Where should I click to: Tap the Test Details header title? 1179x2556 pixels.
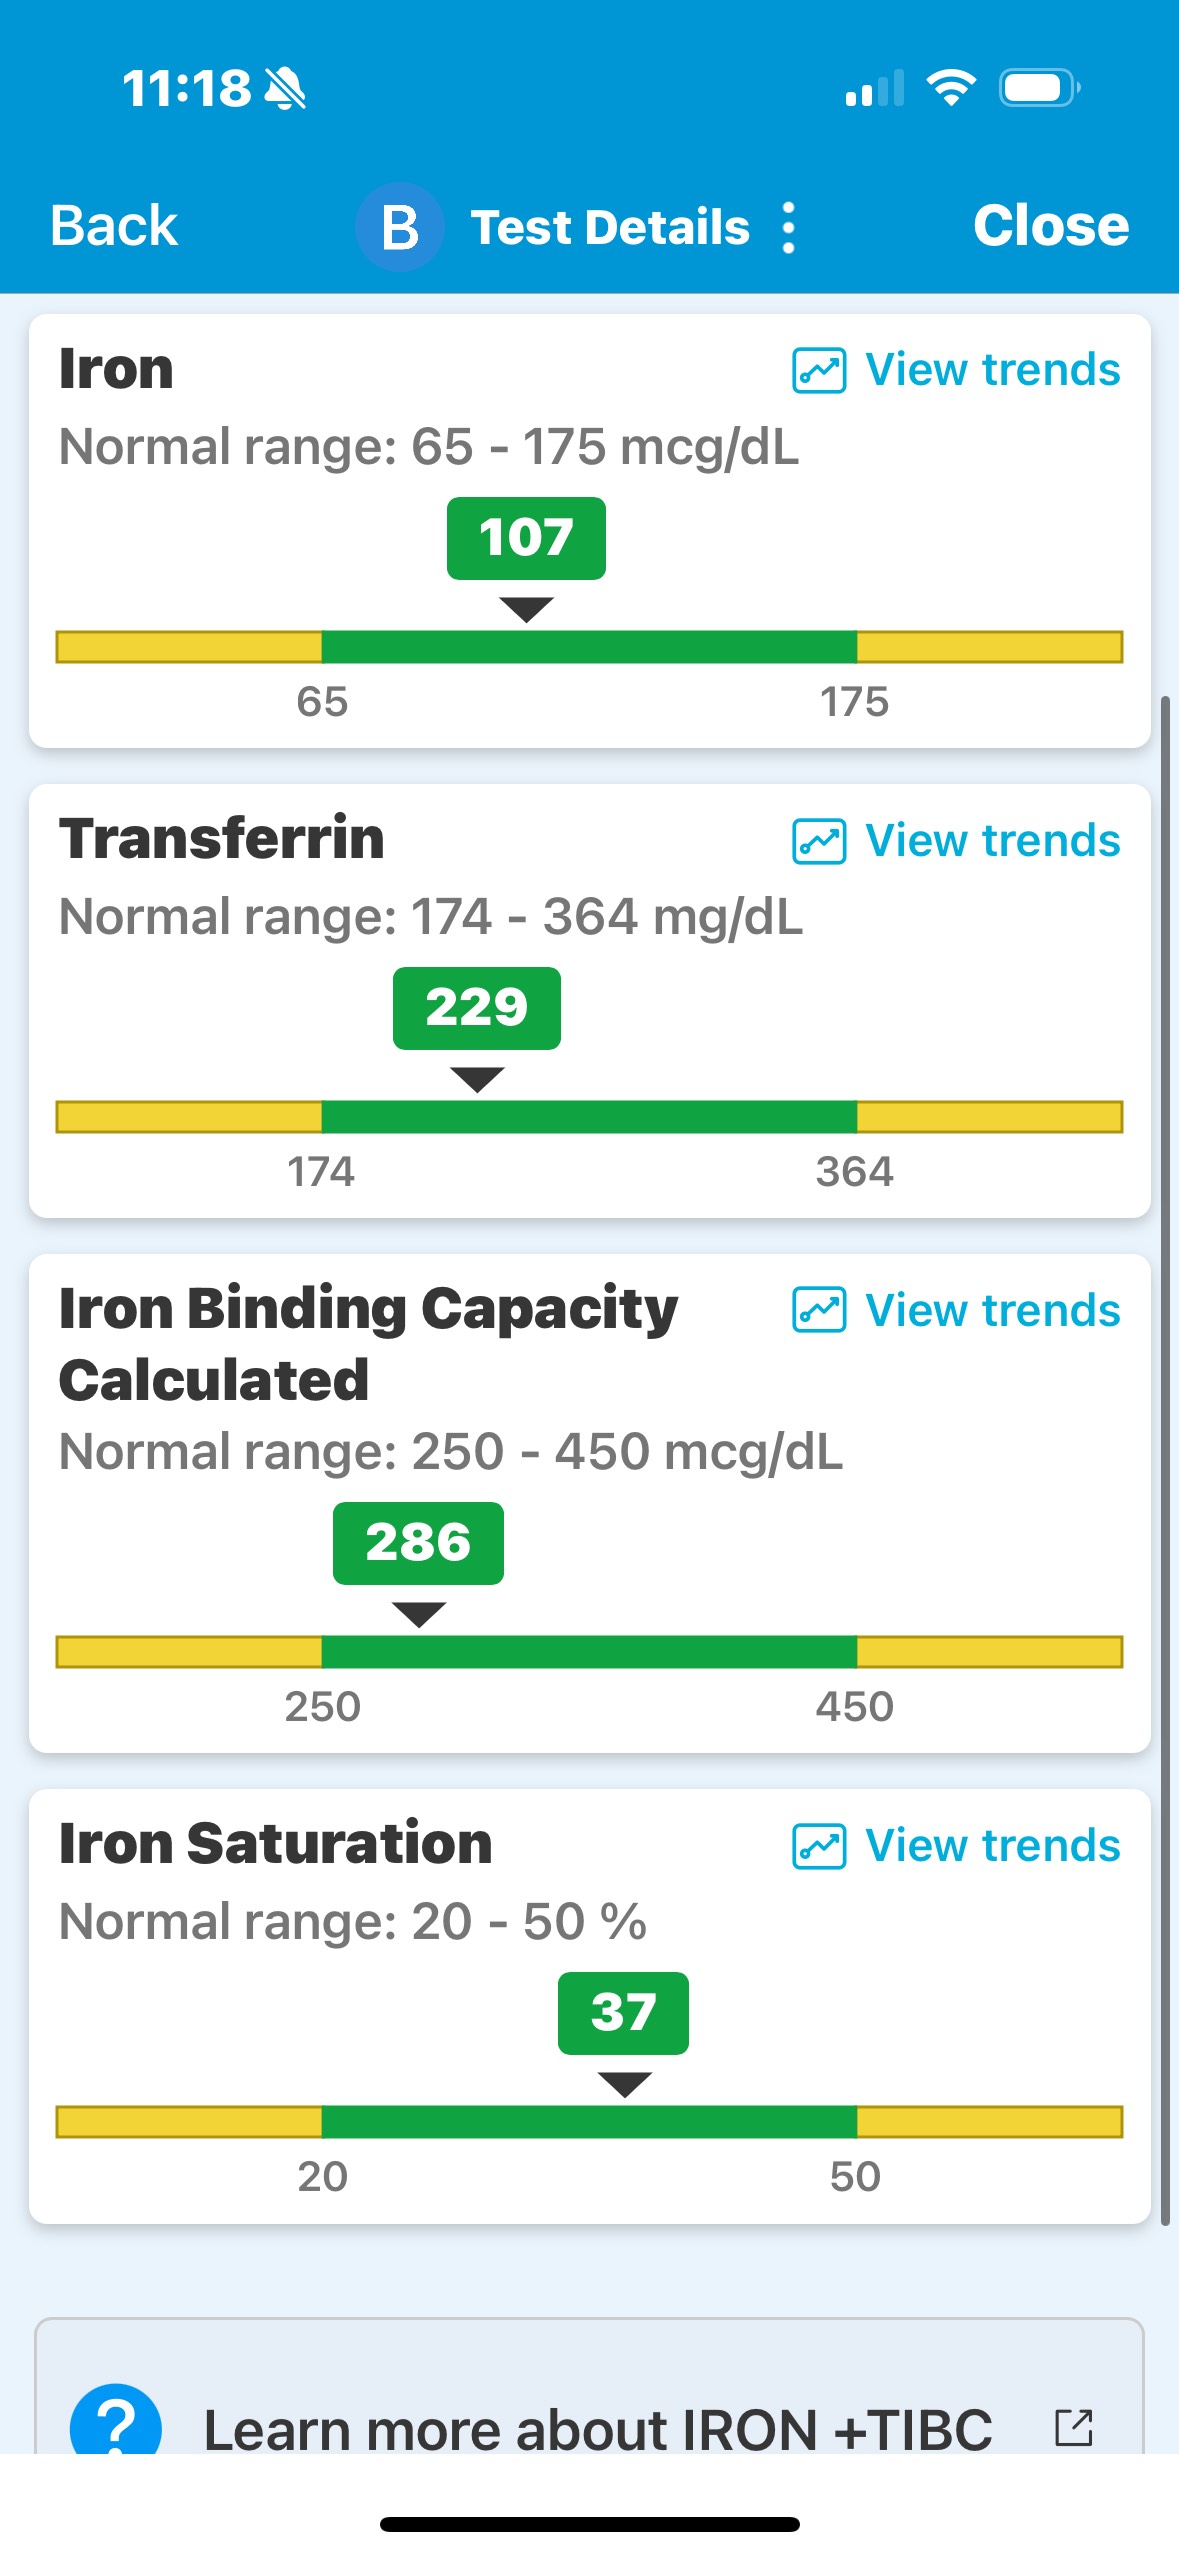point(610,228)
